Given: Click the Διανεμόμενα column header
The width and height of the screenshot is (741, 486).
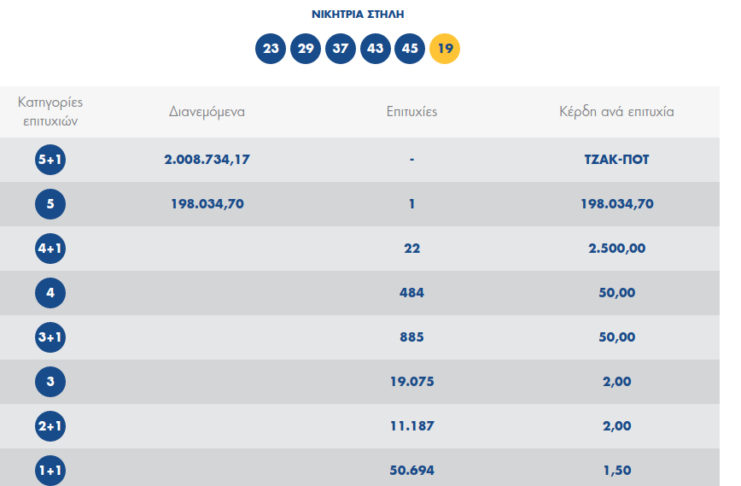Looking at the screenshot, I should click(x=207, y=112).
